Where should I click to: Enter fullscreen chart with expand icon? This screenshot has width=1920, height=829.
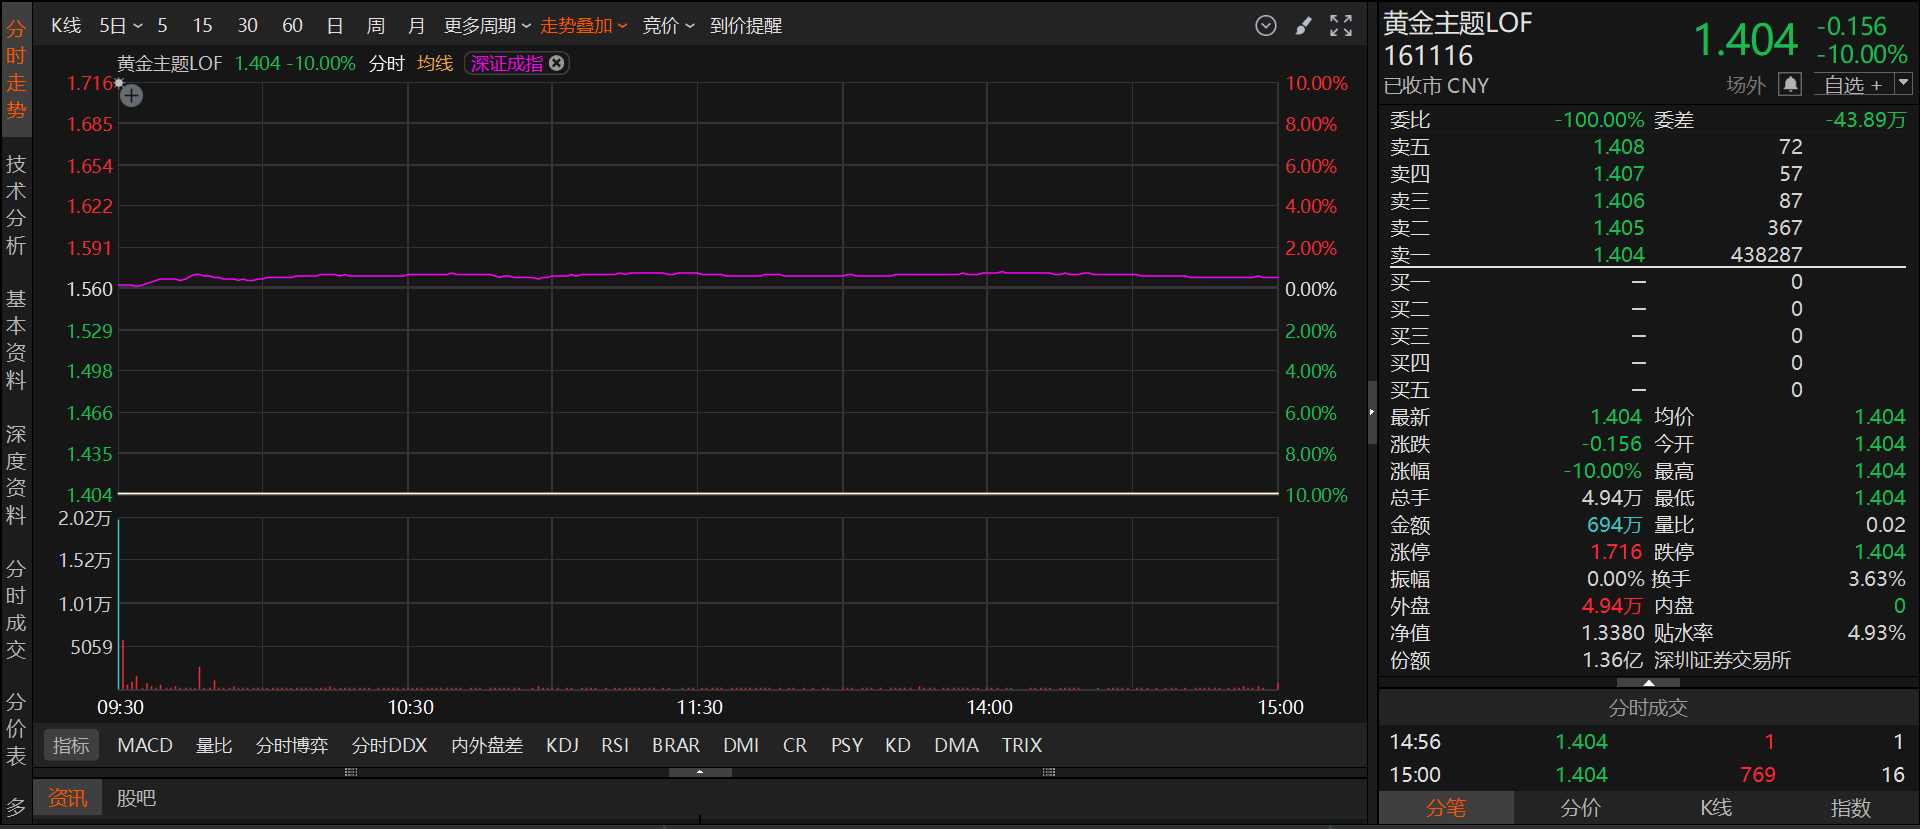(x=1341, y=26)
